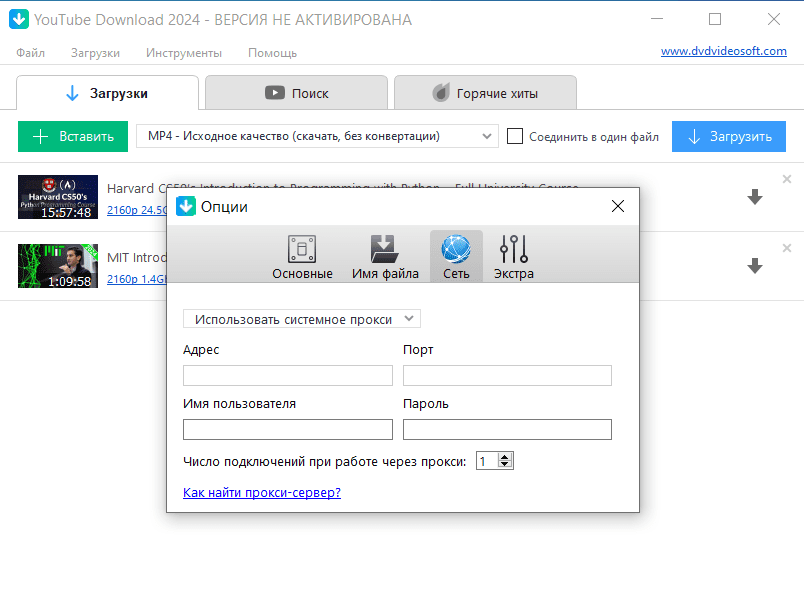804x600 pixels.
Task: Close the Опции dialog
Action: point(618,206)
